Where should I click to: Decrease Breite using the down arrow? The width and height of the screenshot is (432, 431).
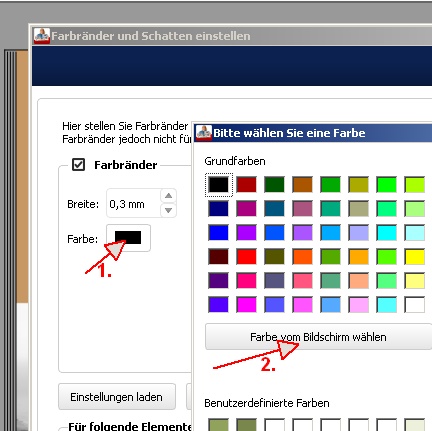click(x=168, y=210)
